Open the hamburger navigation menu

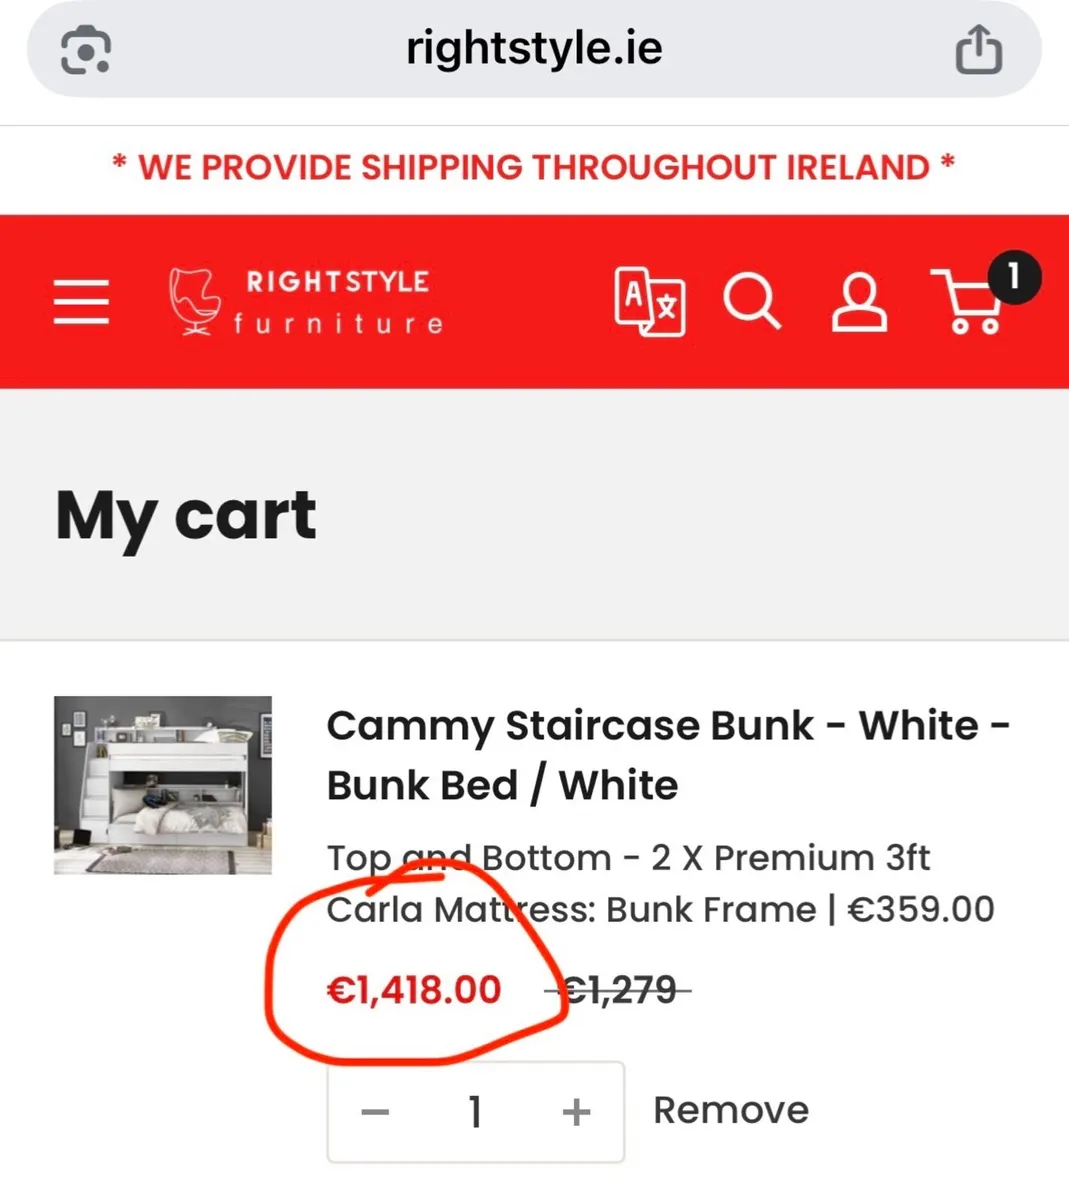[81, 302]
